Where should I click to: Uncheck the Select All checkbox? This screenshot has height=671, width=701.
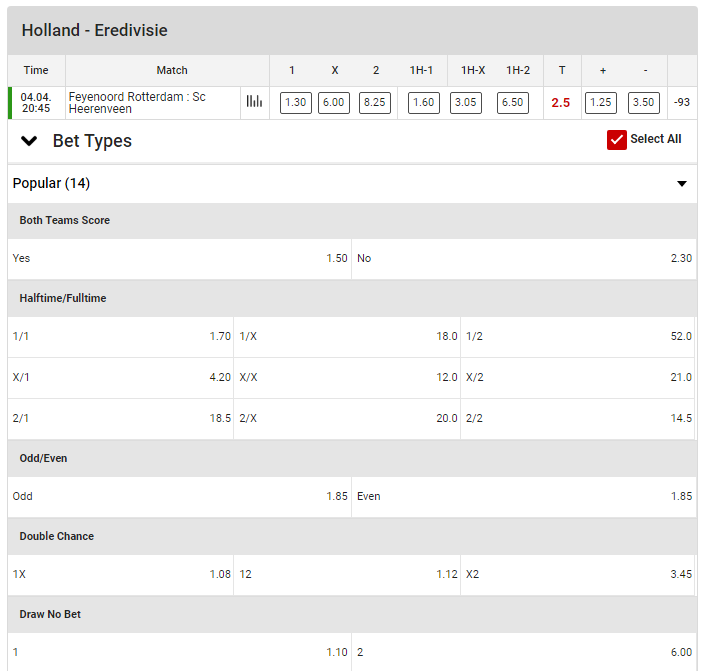pos(617,140)
